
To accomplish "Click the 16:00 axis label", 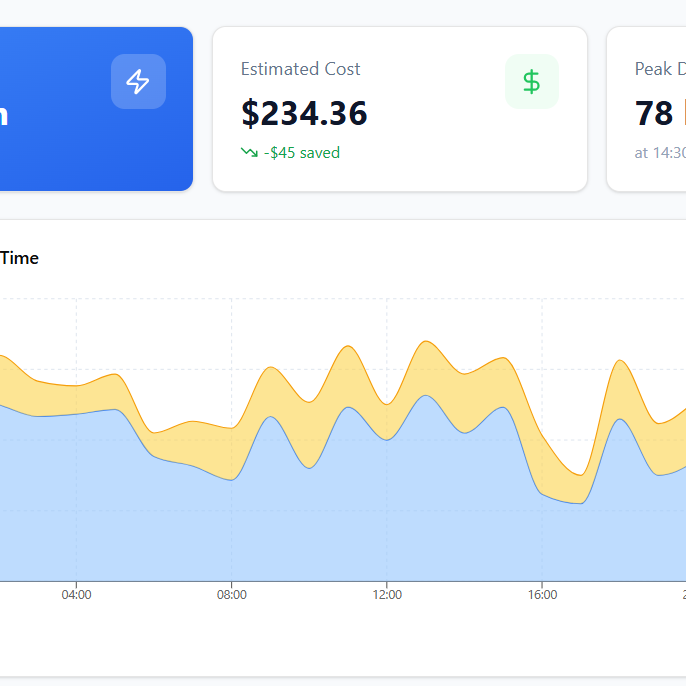I will [542, 594].
